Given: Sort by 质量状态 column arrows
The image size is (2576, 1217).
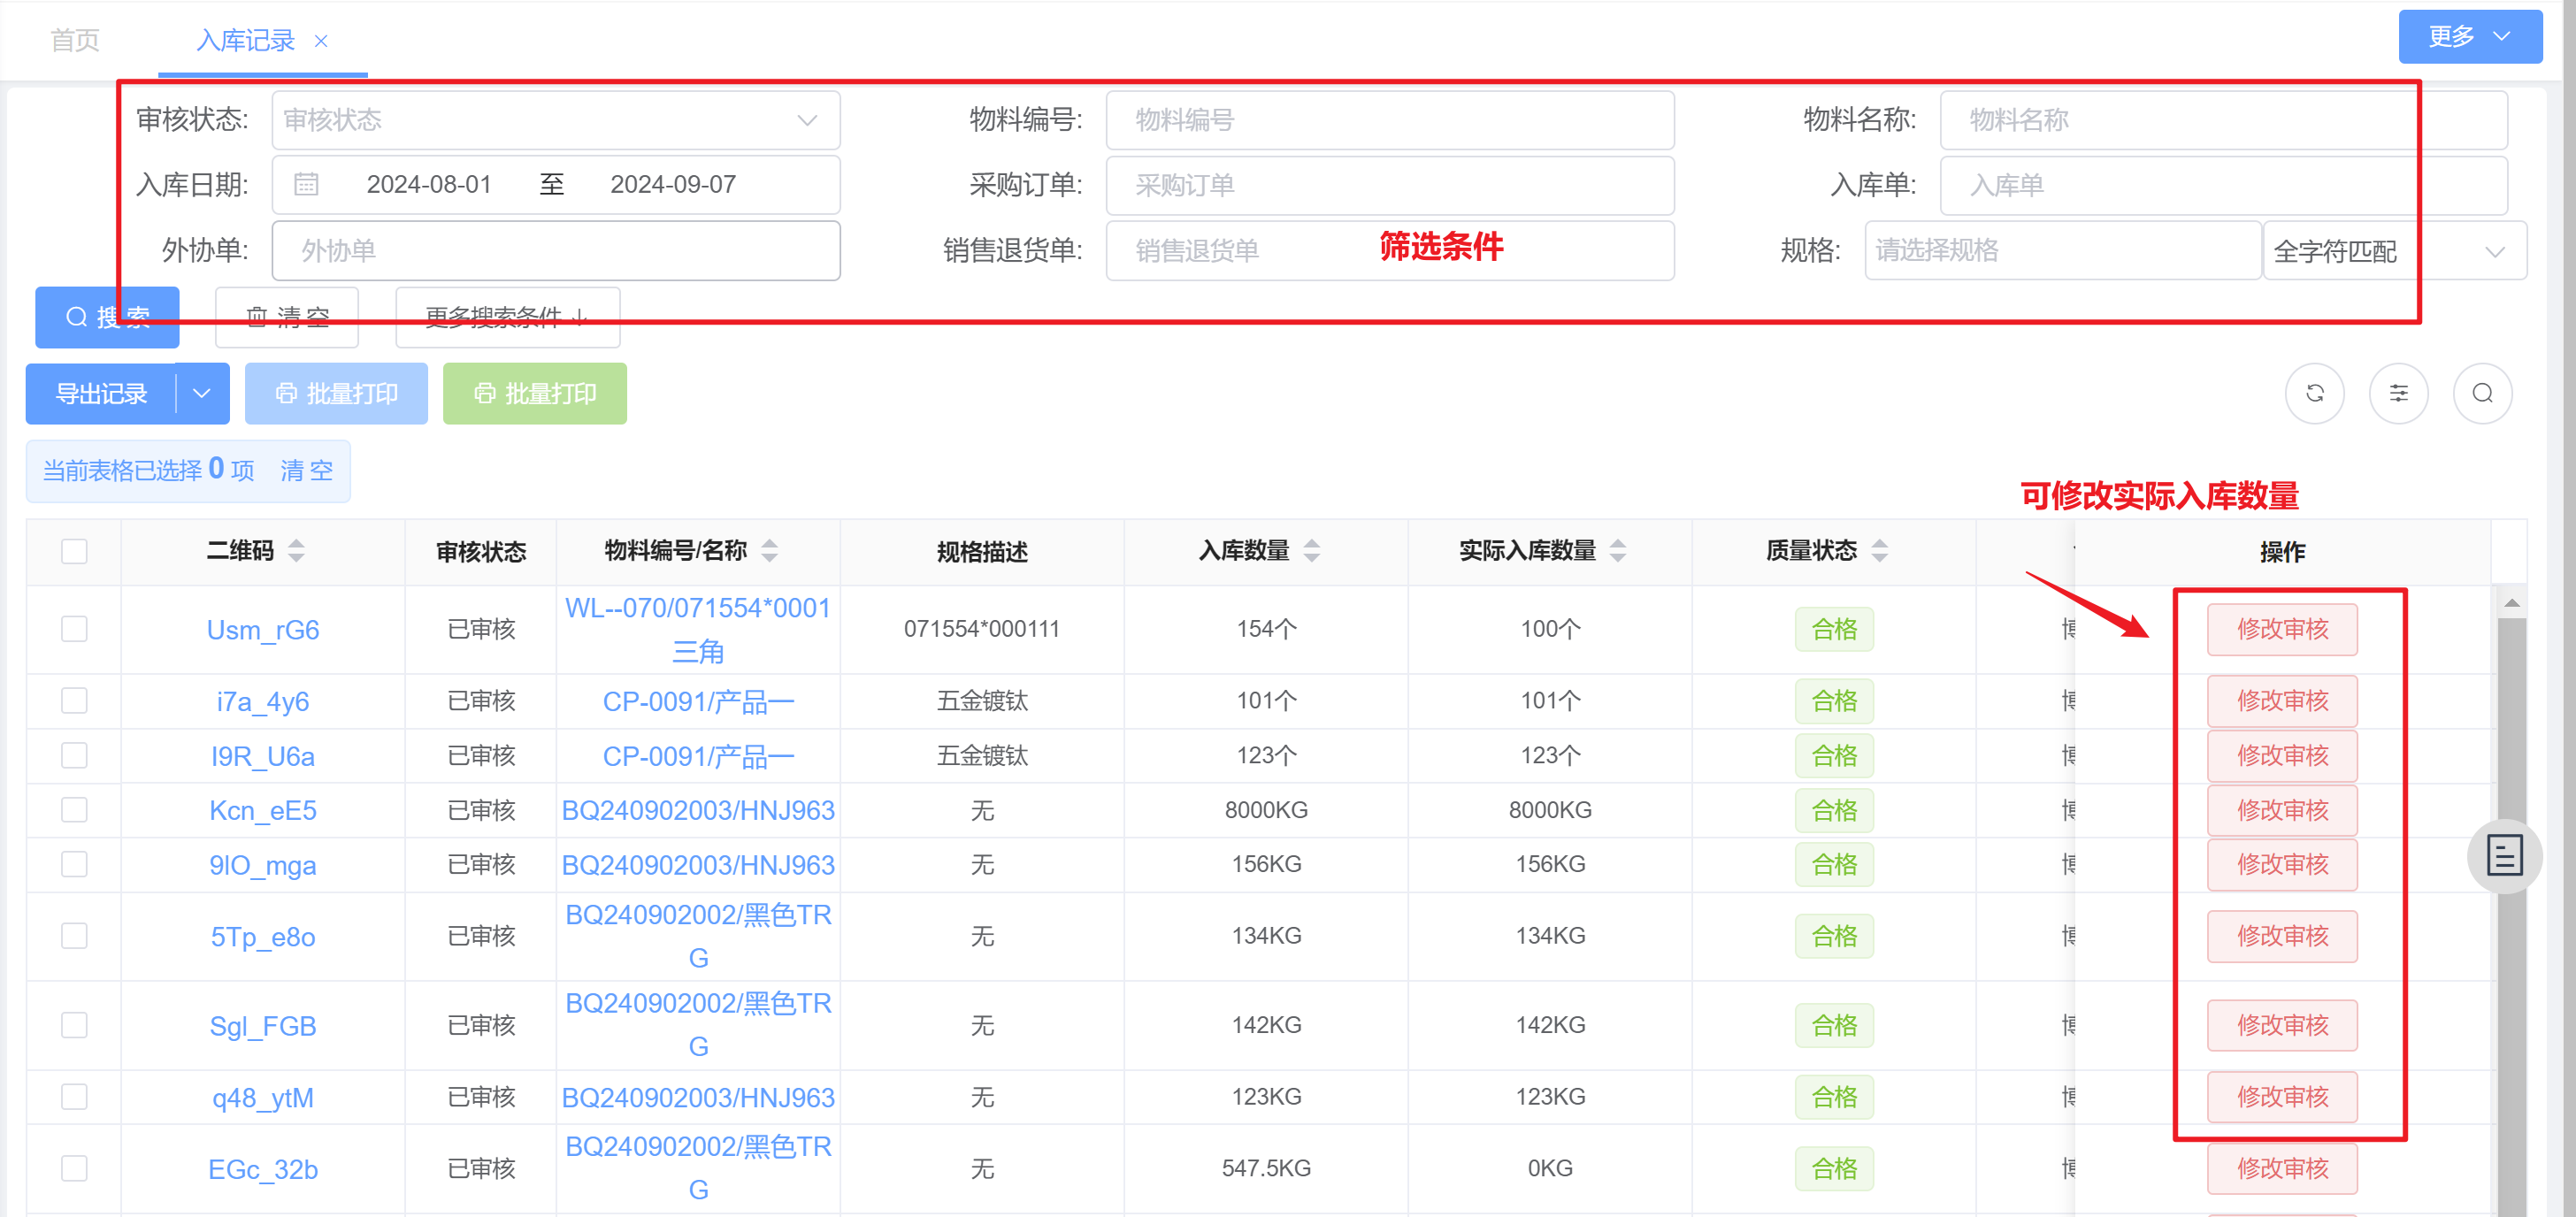Looking at the screenshot, I should click(1879, 550).
